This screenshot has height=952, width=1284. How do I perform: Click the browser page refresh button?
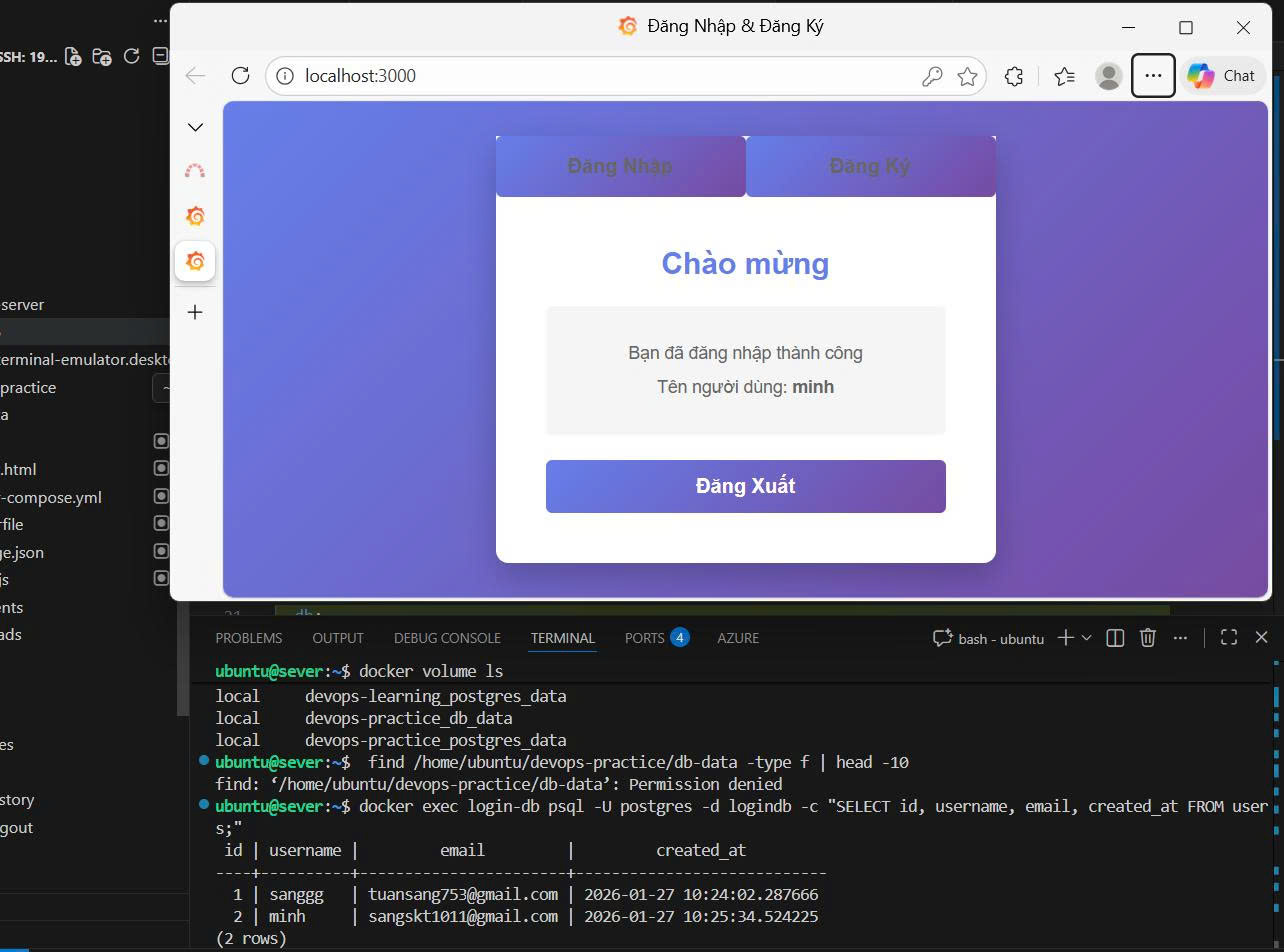[x=240, y=76]
